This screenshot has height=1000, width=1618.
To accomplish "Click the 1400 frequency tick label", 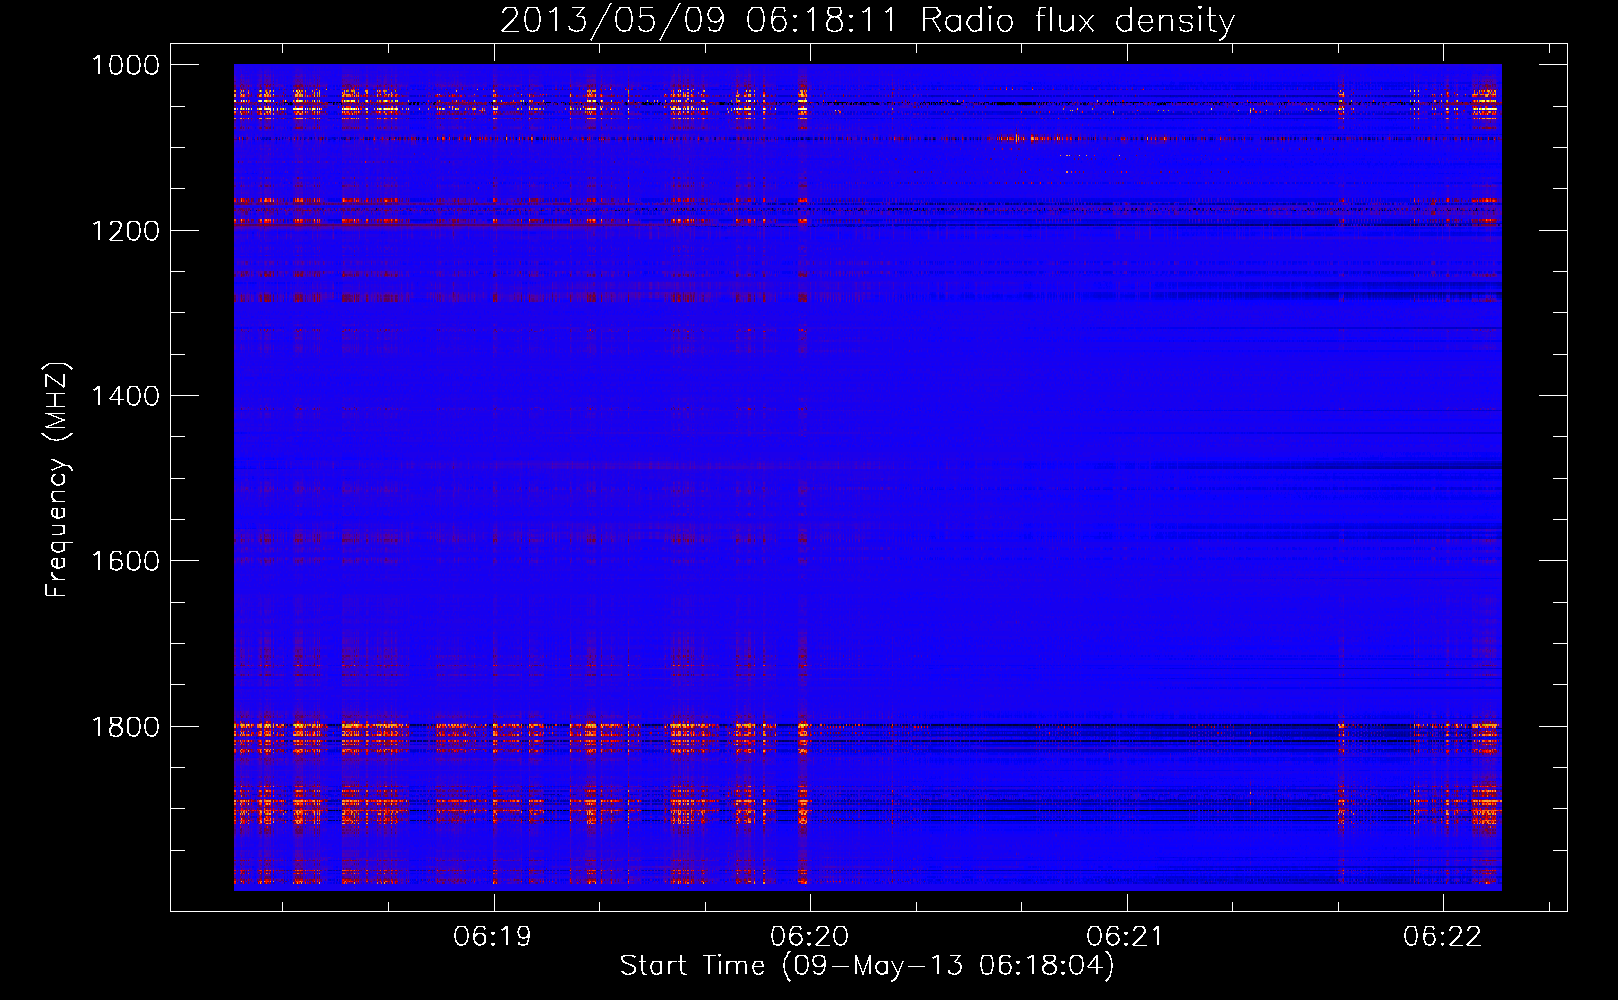I will [x=125, y=396].
